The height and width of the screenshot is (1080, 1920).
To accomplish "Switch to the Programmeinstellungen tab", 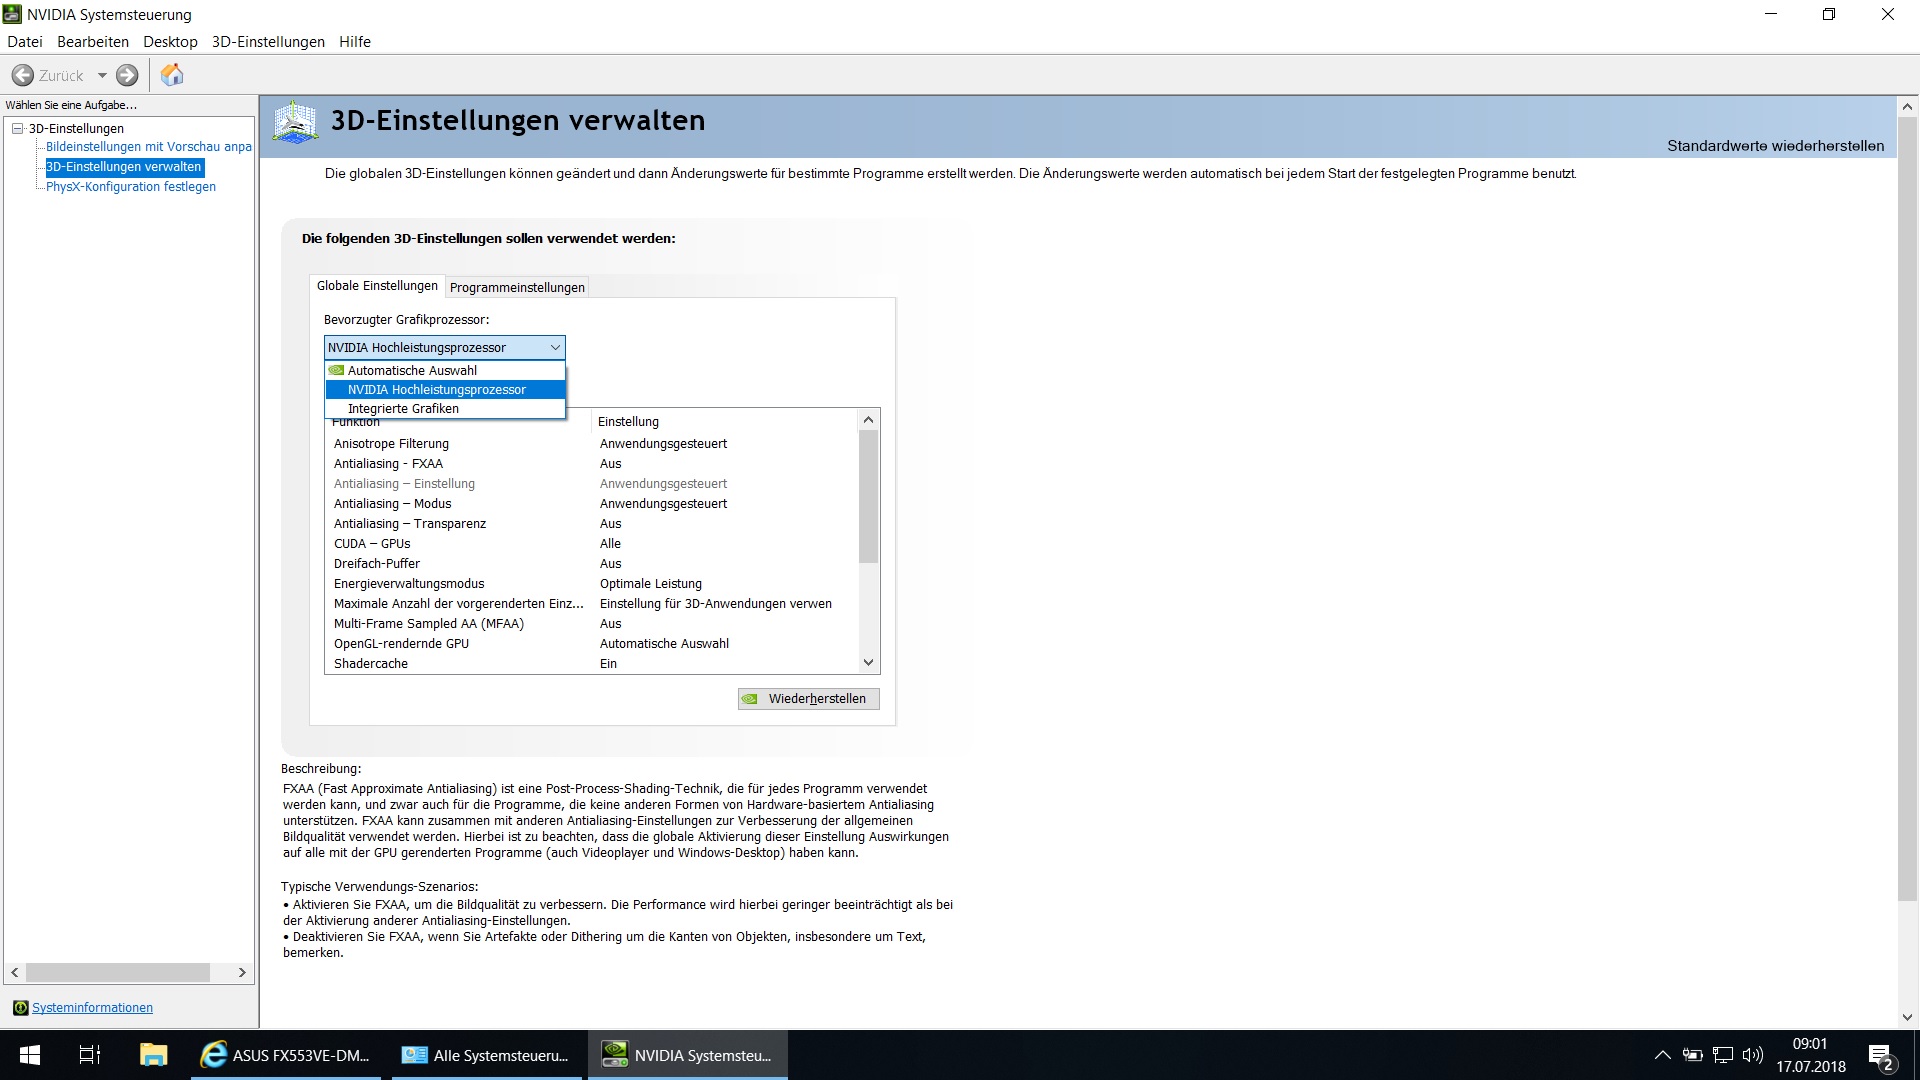I will tap(517, 287).
